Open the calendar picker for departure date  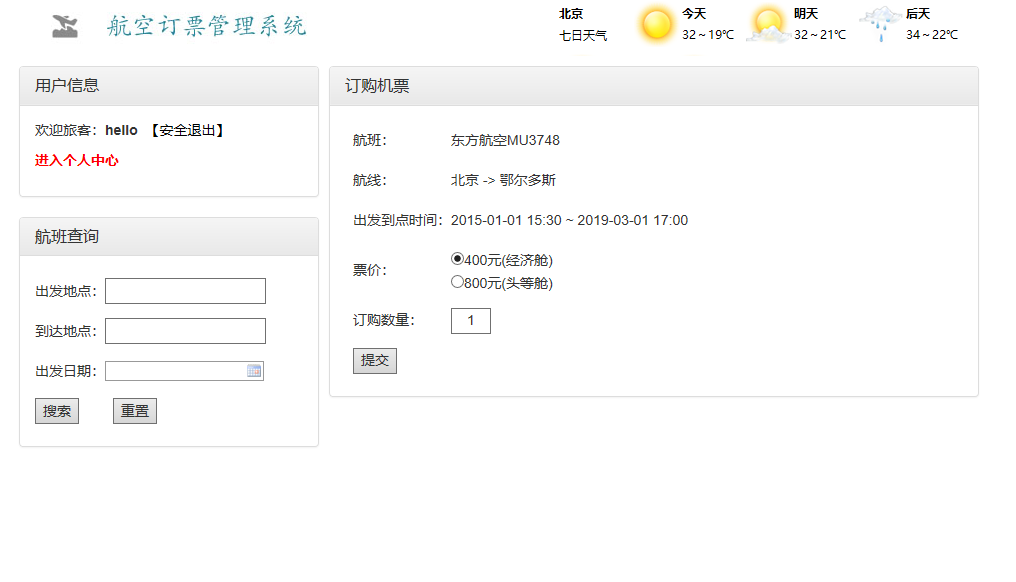coord(254,371)
